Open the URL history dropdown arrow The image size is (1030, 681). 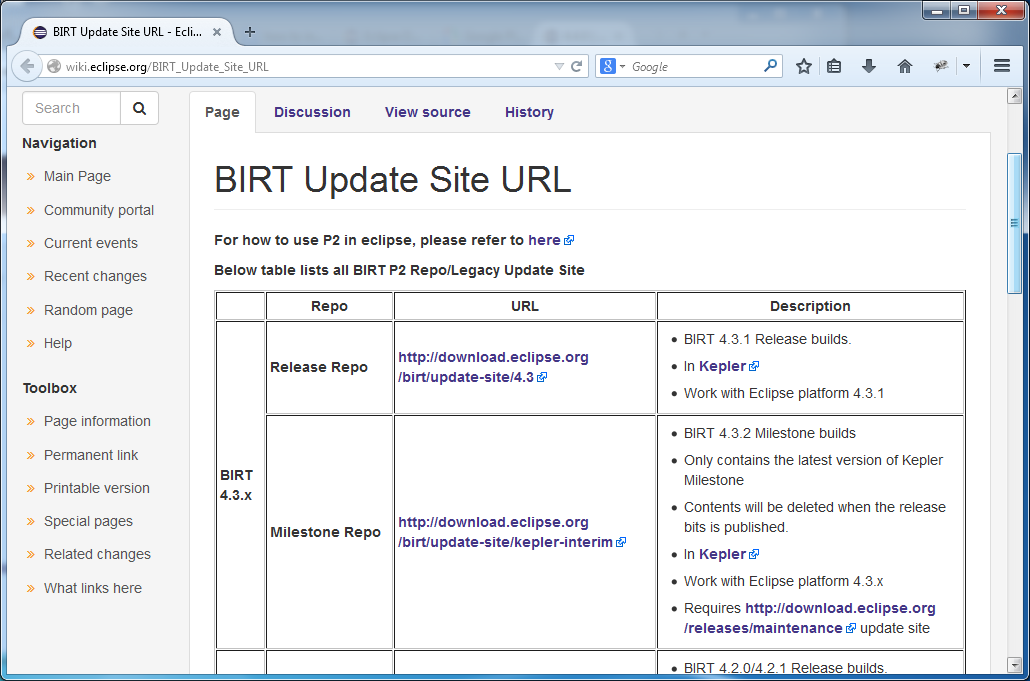point(559,66)
